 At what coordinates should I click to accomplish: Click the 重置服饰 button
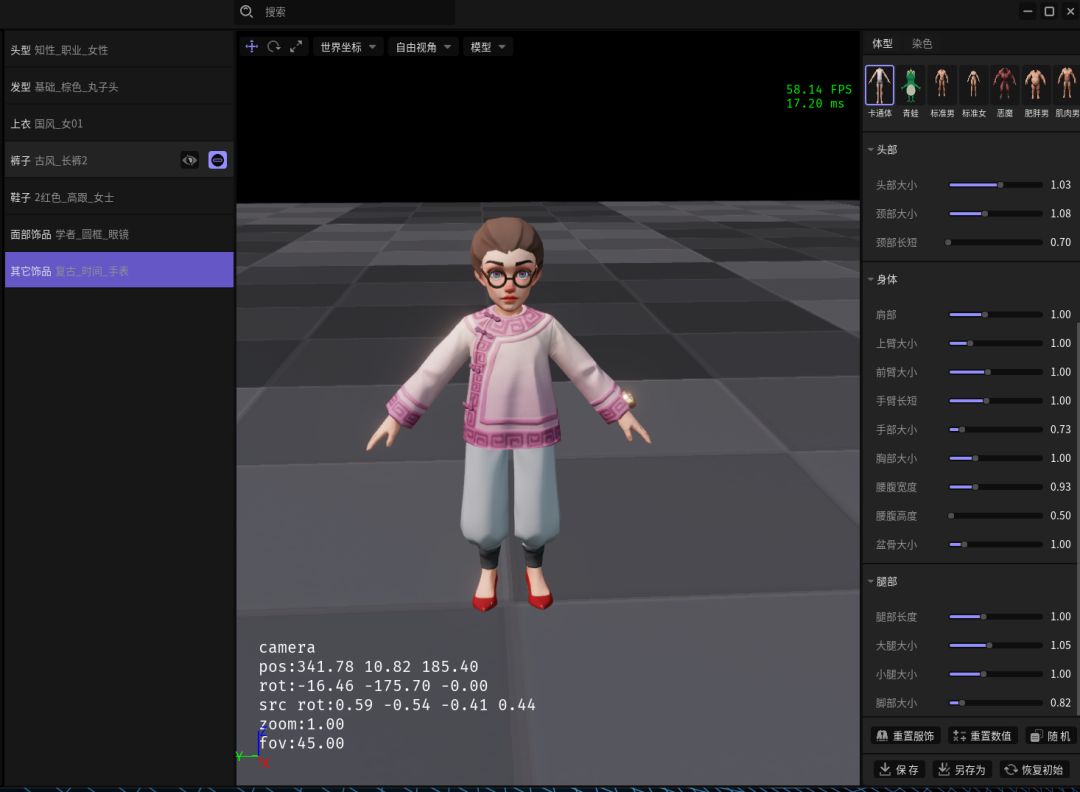(x=905, y=736)
